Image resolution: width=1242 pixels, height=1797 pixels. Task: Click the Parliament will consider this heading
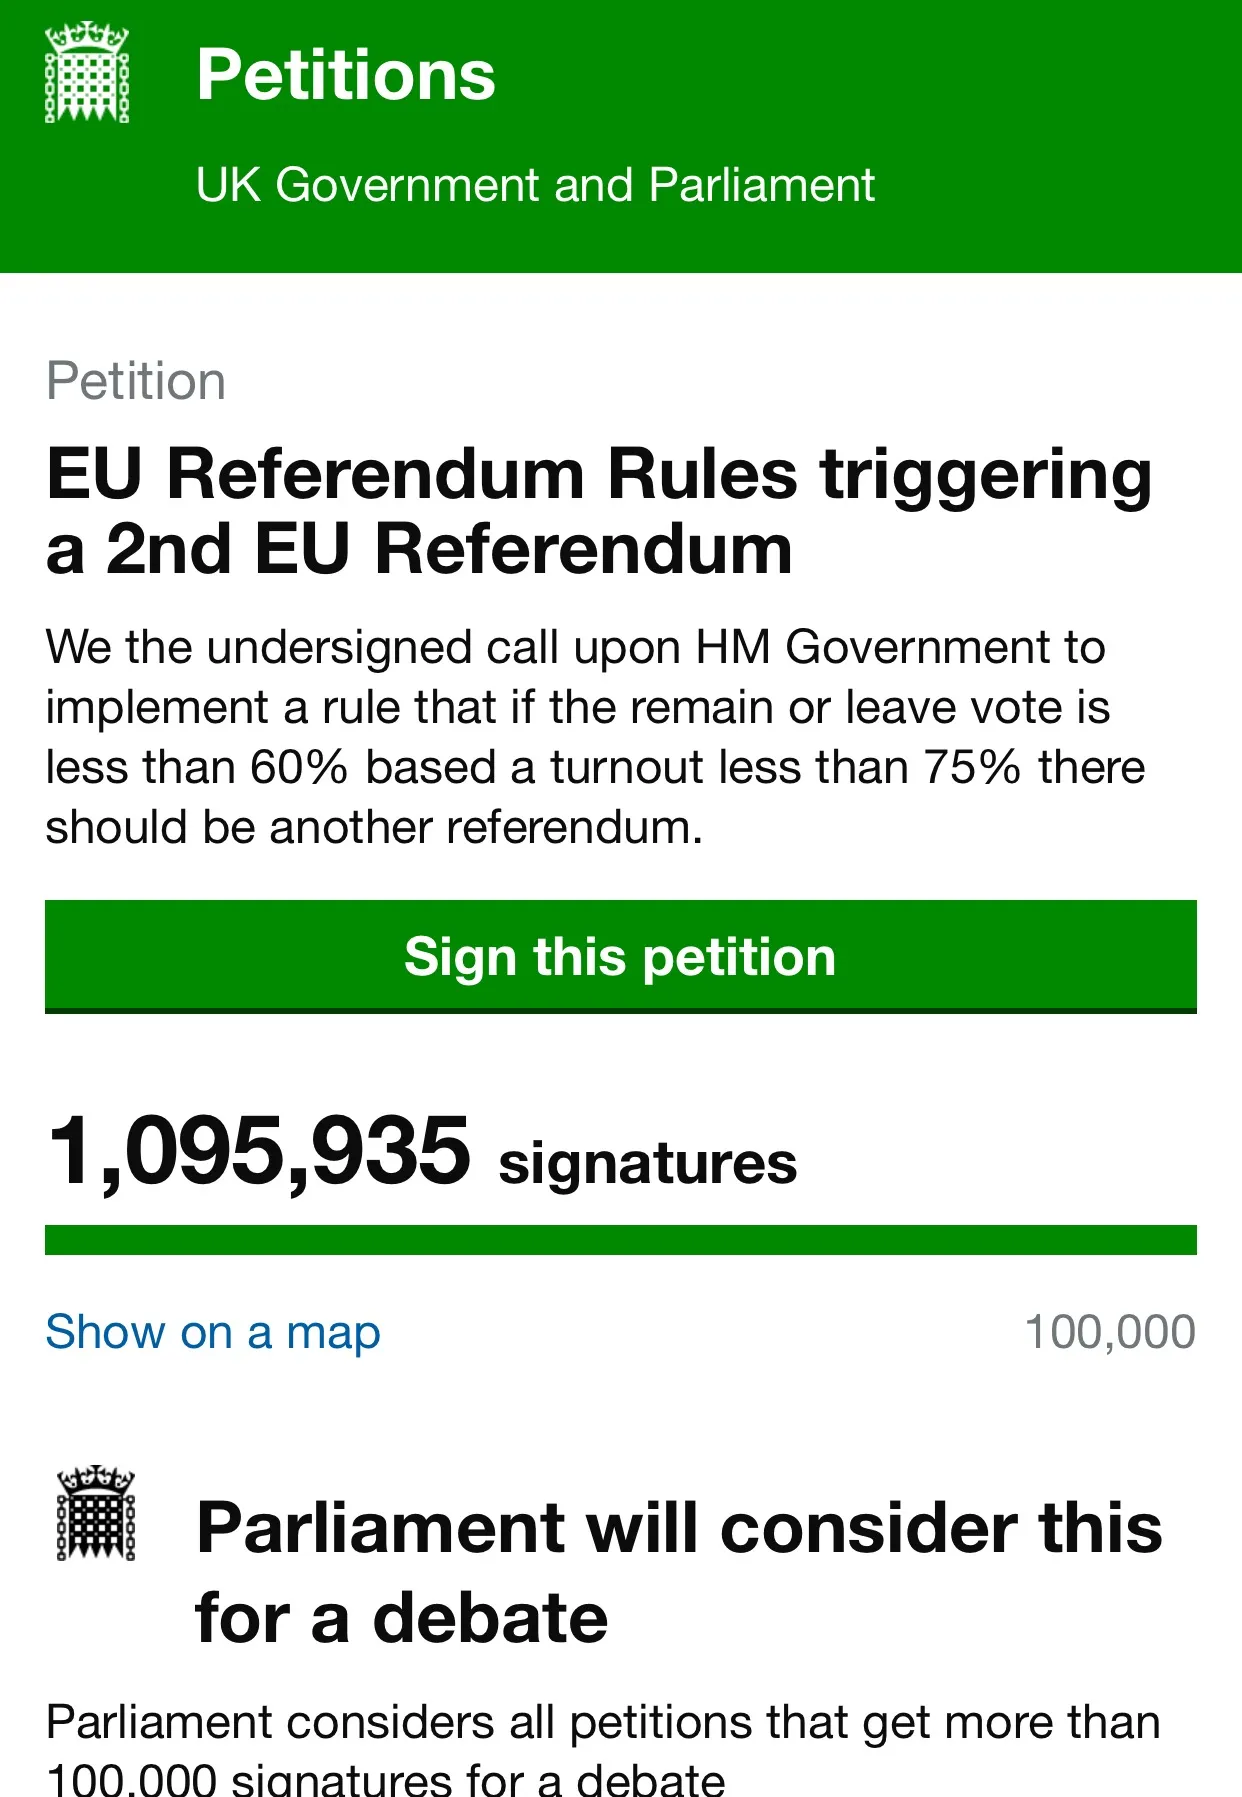pyautogui.click(x=678, y=1572)
